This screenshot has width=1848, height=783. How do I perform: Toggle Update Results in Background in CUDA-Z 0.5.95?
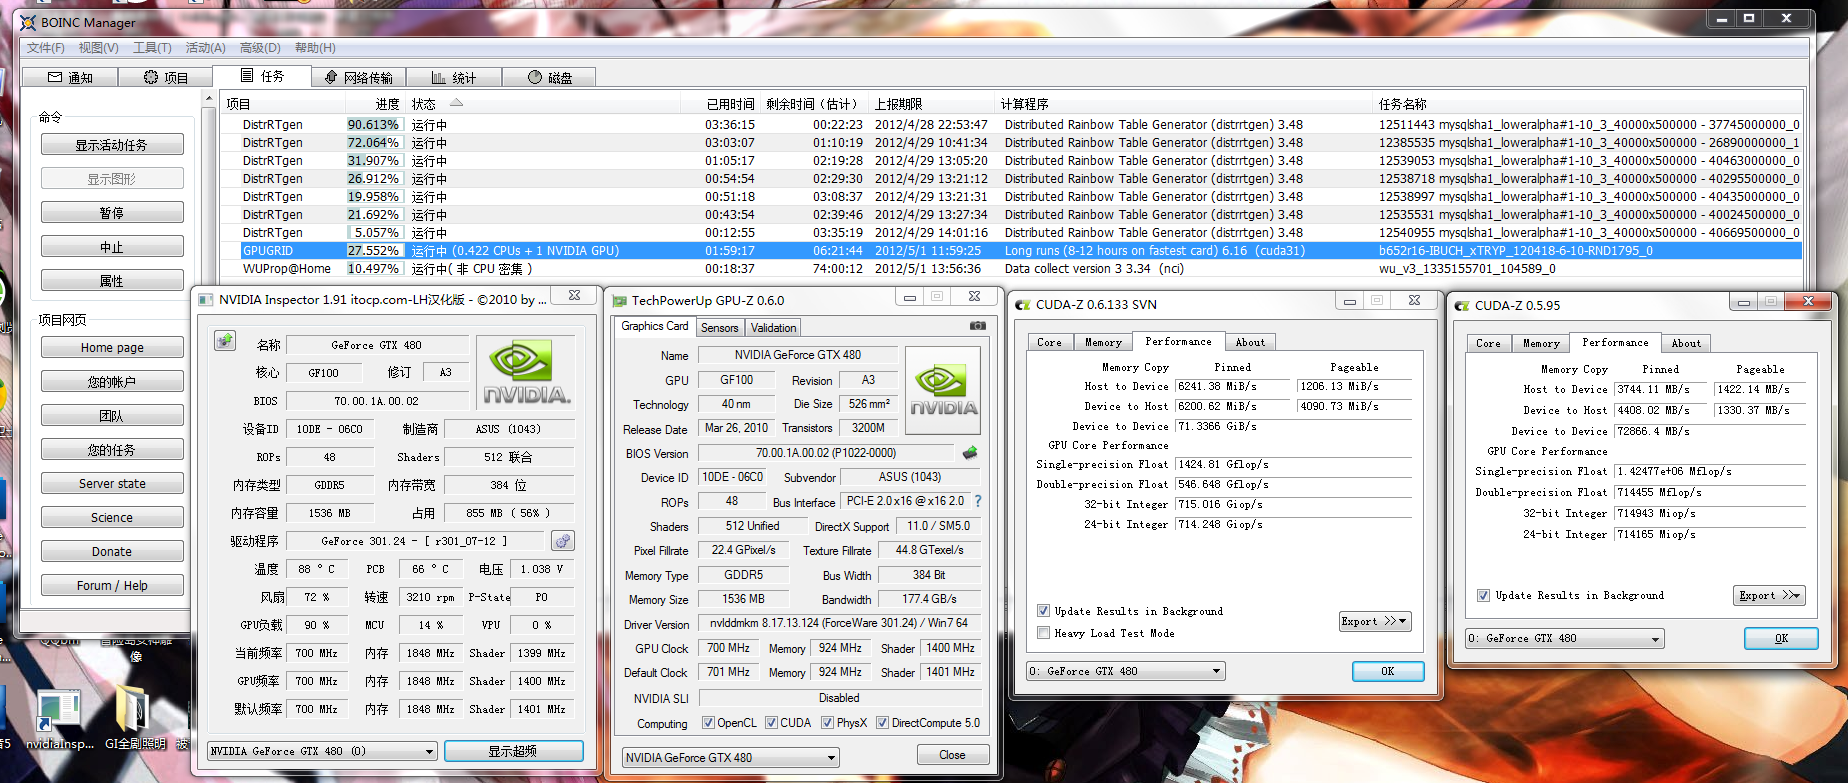tap(1483, 595)
